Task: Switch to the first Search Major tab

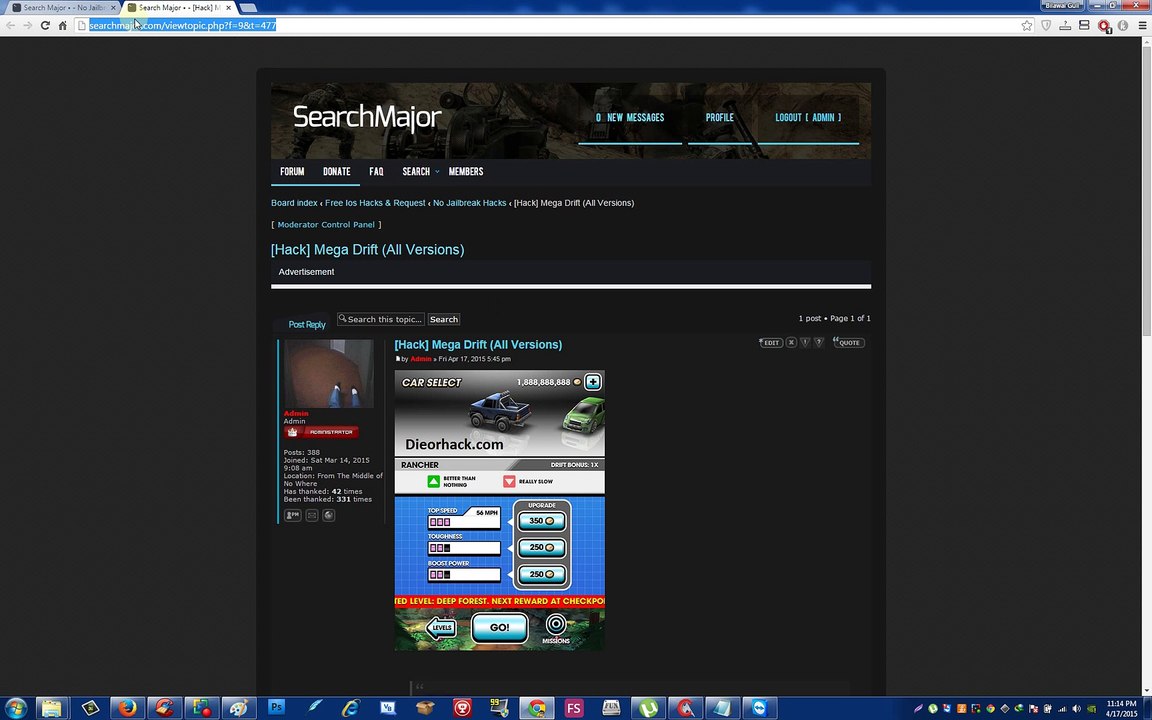Action: 62,7
